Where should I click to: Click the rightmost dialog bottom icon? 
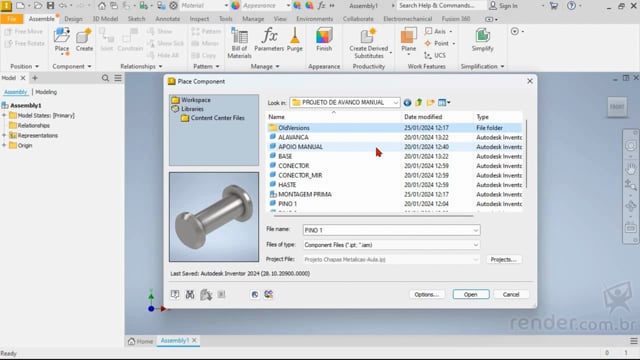pyautogui.click(x=269, y=294)
